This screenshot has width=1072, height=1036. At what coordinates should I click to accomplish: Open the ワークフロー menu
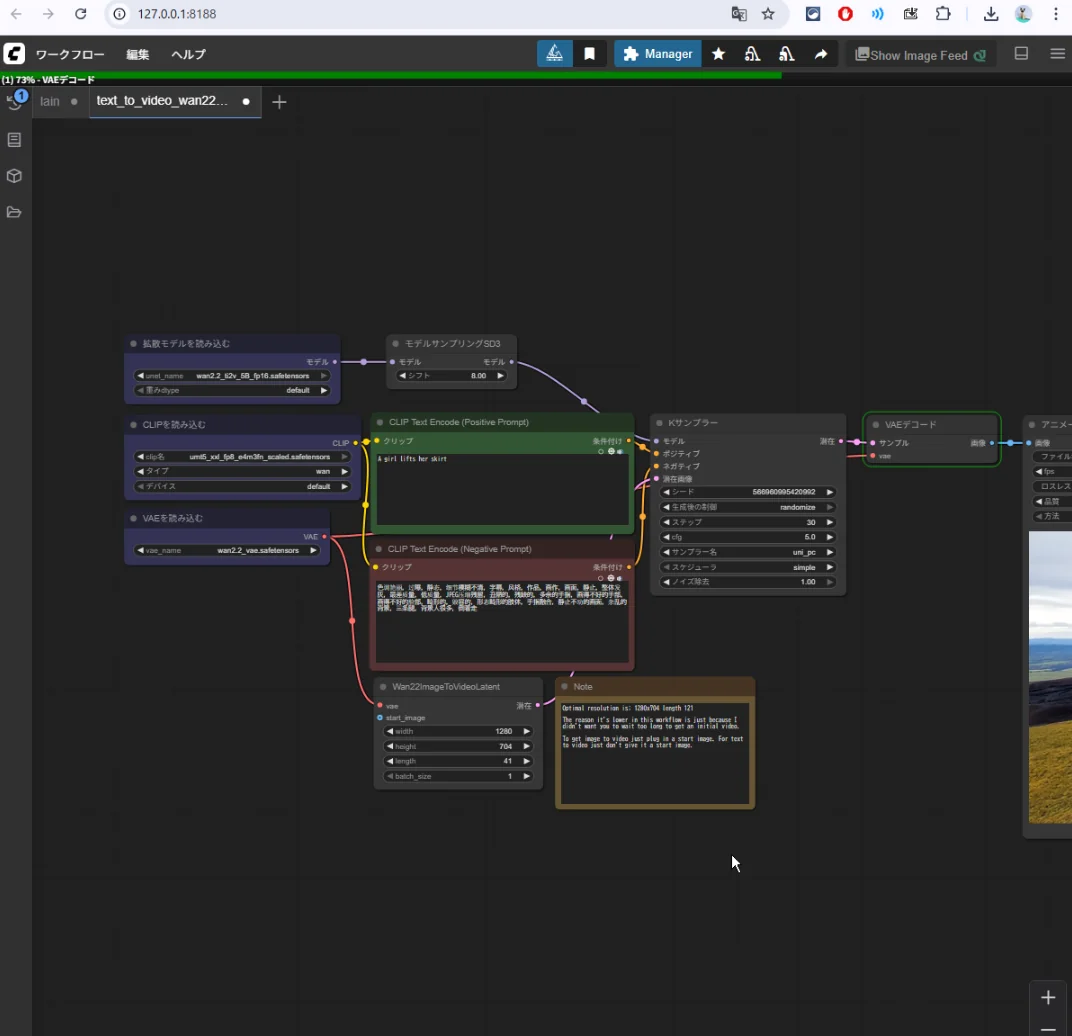[x=70, y=54]
